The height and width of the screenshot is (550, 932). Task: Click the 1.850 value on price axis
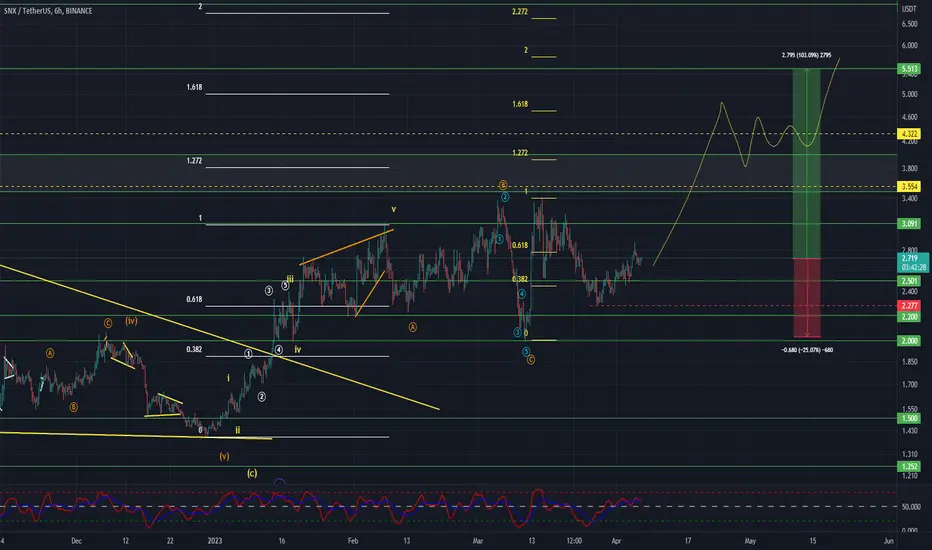[909, 362]
